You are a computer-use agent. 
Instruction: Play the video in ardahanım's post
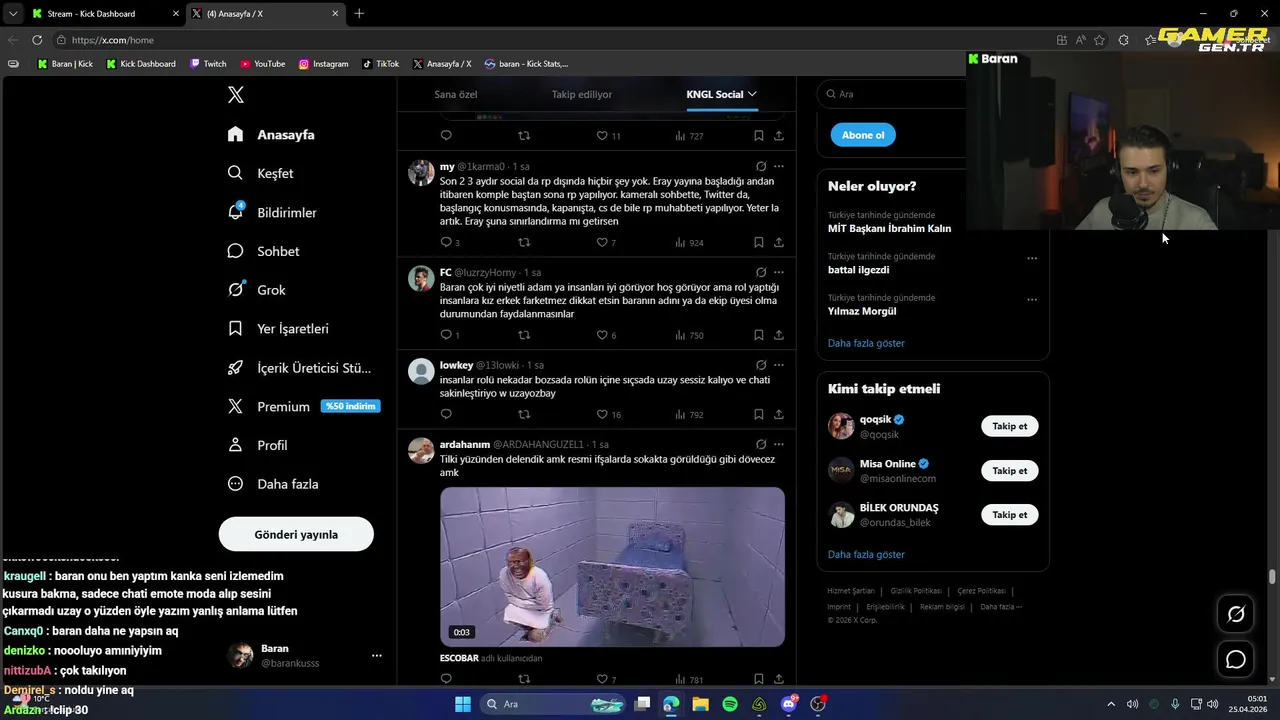[612, 567]
